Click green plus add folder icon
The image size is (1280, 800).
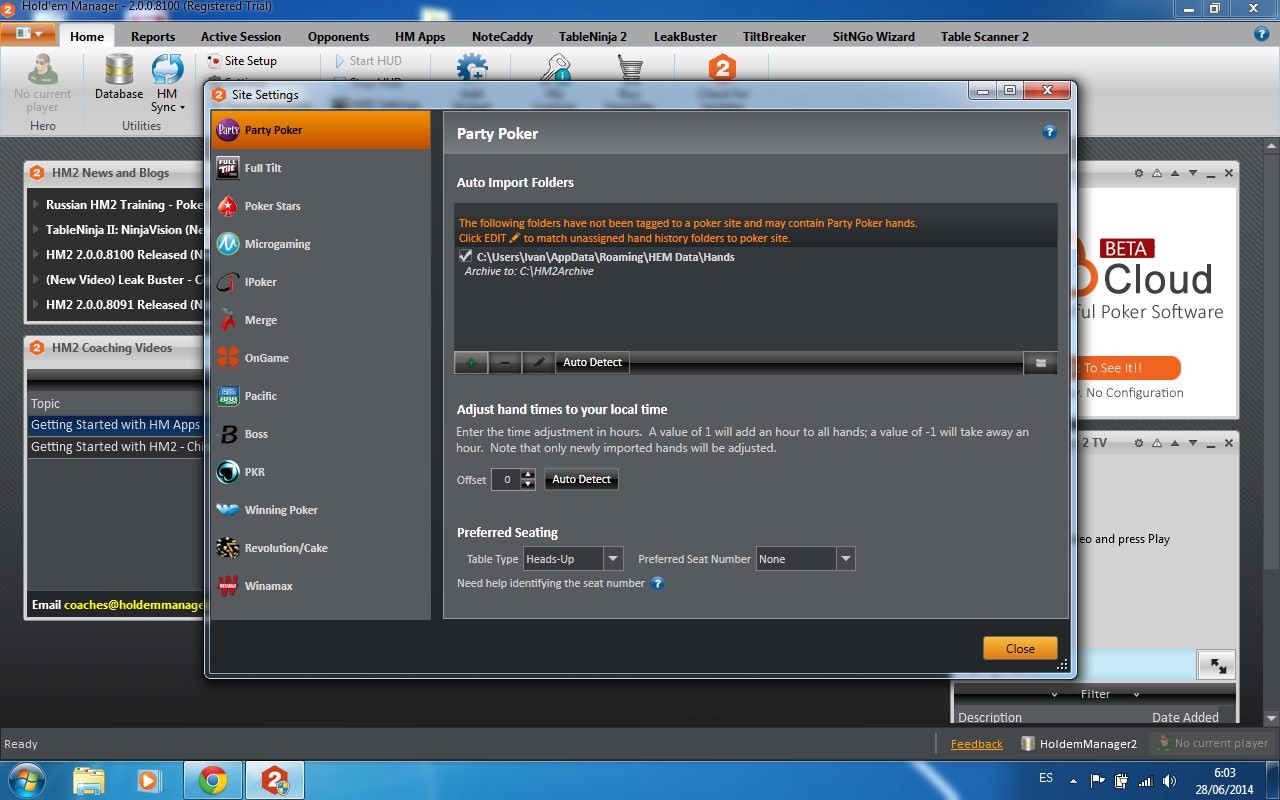(471, 363)
